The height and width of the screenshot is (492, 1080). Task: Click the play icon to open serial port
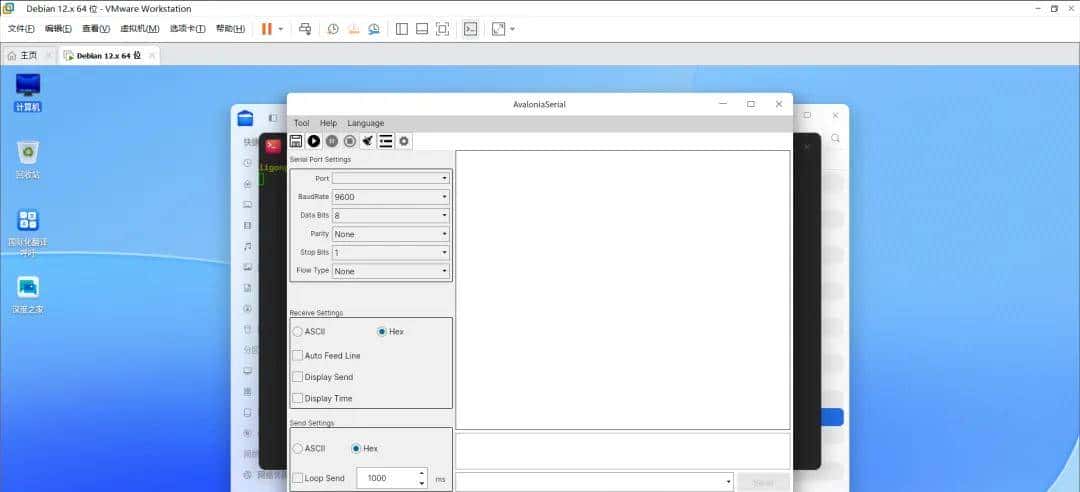pyautogui.click(x=314, y=141)
